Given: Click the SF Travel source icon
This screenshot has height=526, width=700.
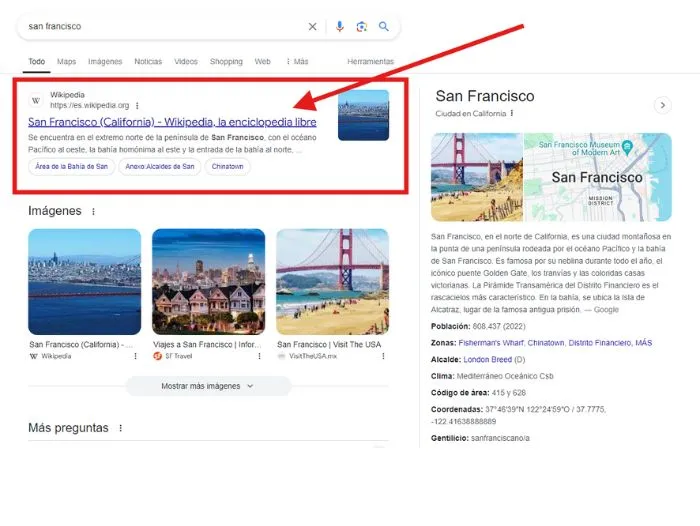Looking at the screenshot, I should click(x=157, y=356).
